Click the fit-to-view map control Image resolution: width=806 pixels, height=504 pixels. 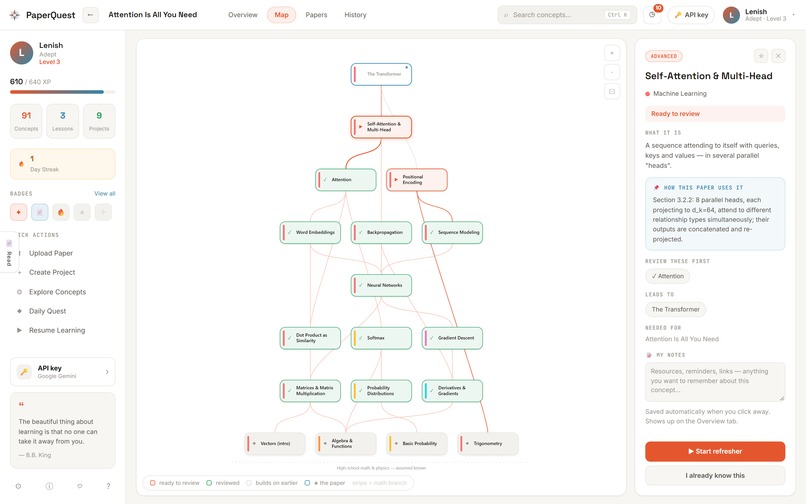[612, 92]
